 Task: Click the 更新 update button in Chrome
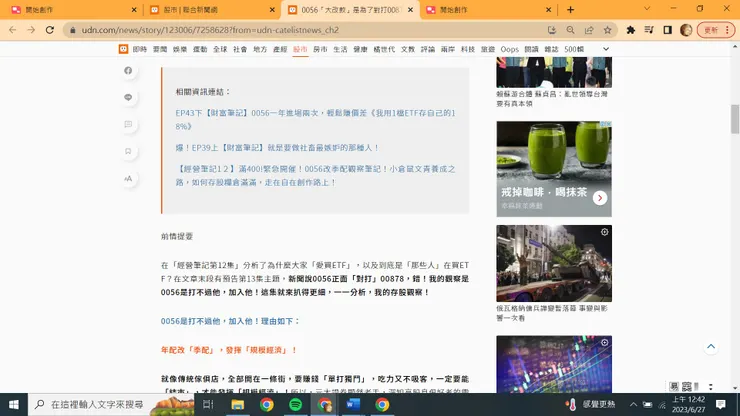point(715,30)
